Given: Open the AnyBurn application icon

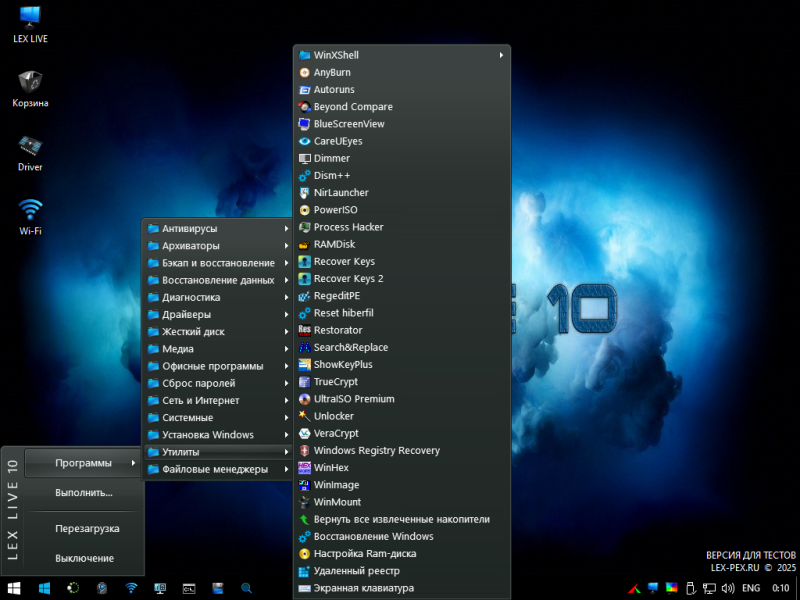Looking at the screenshot, I should [x=305, y=72].
